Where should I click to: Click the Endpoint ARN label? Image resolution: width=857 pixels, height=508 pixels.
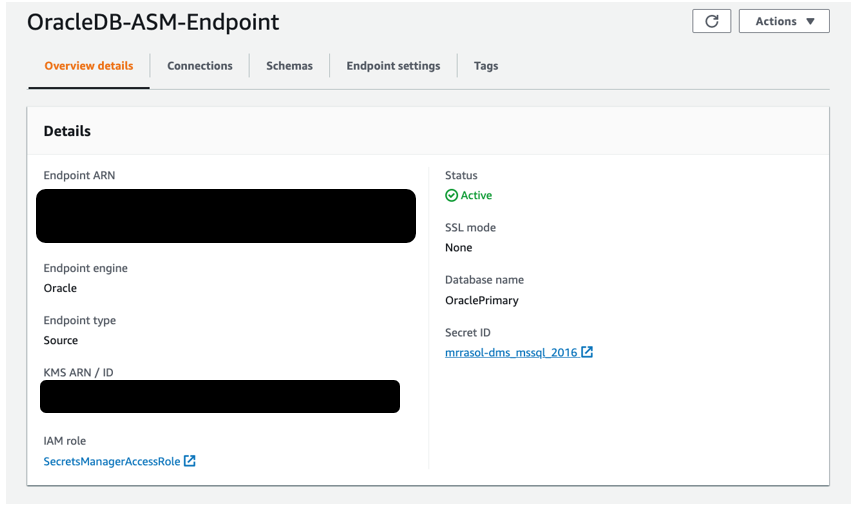79,176
